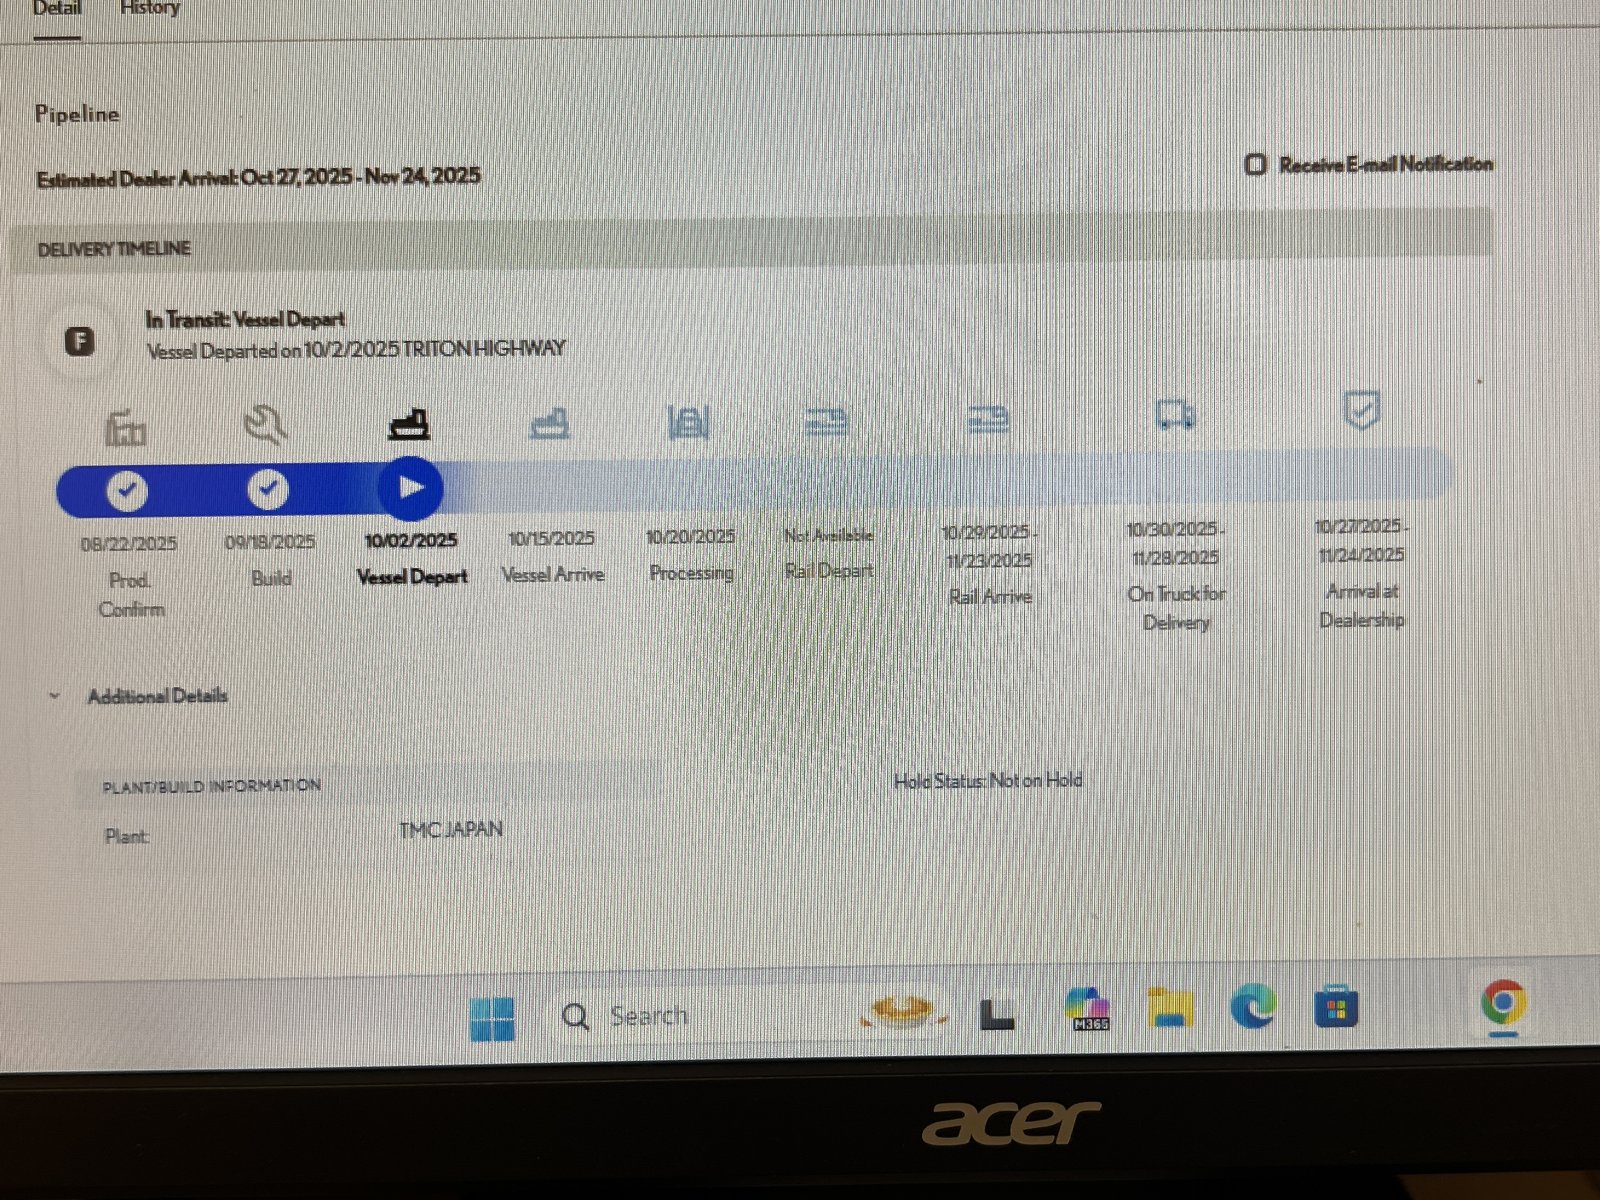Click the current Vessel Depart arrow marker
The image size is (1600, 1200).
410,488
